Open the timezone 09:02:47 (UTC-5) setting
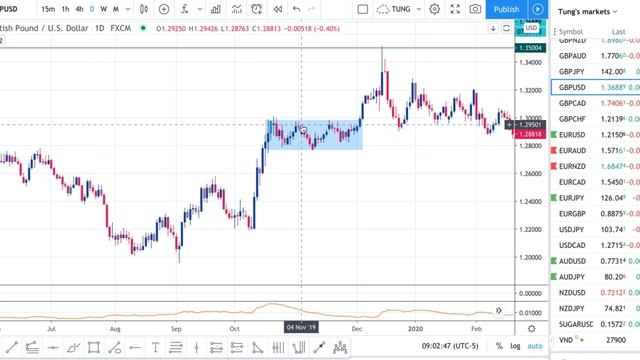This screenshot has height=360, width=640. 450,346
